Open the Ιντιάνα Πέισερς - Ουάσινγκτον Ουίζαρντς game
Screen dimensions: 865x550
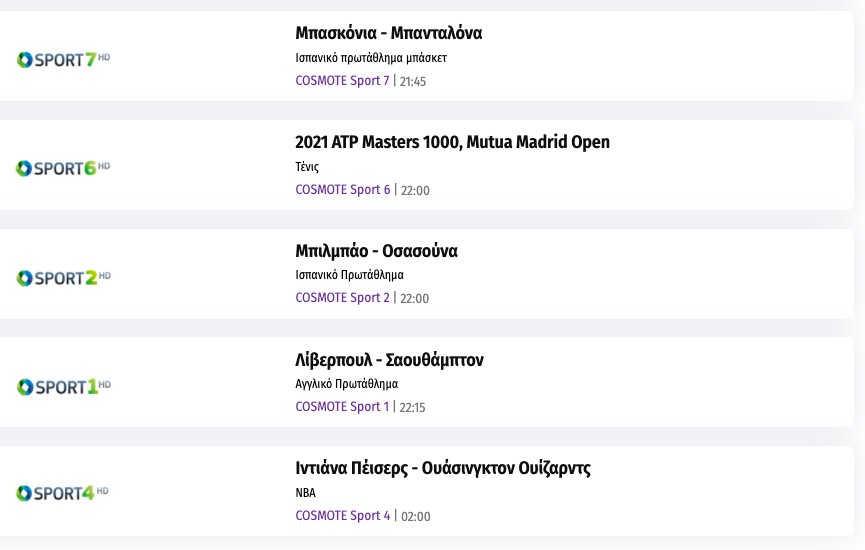pos(443,468)
